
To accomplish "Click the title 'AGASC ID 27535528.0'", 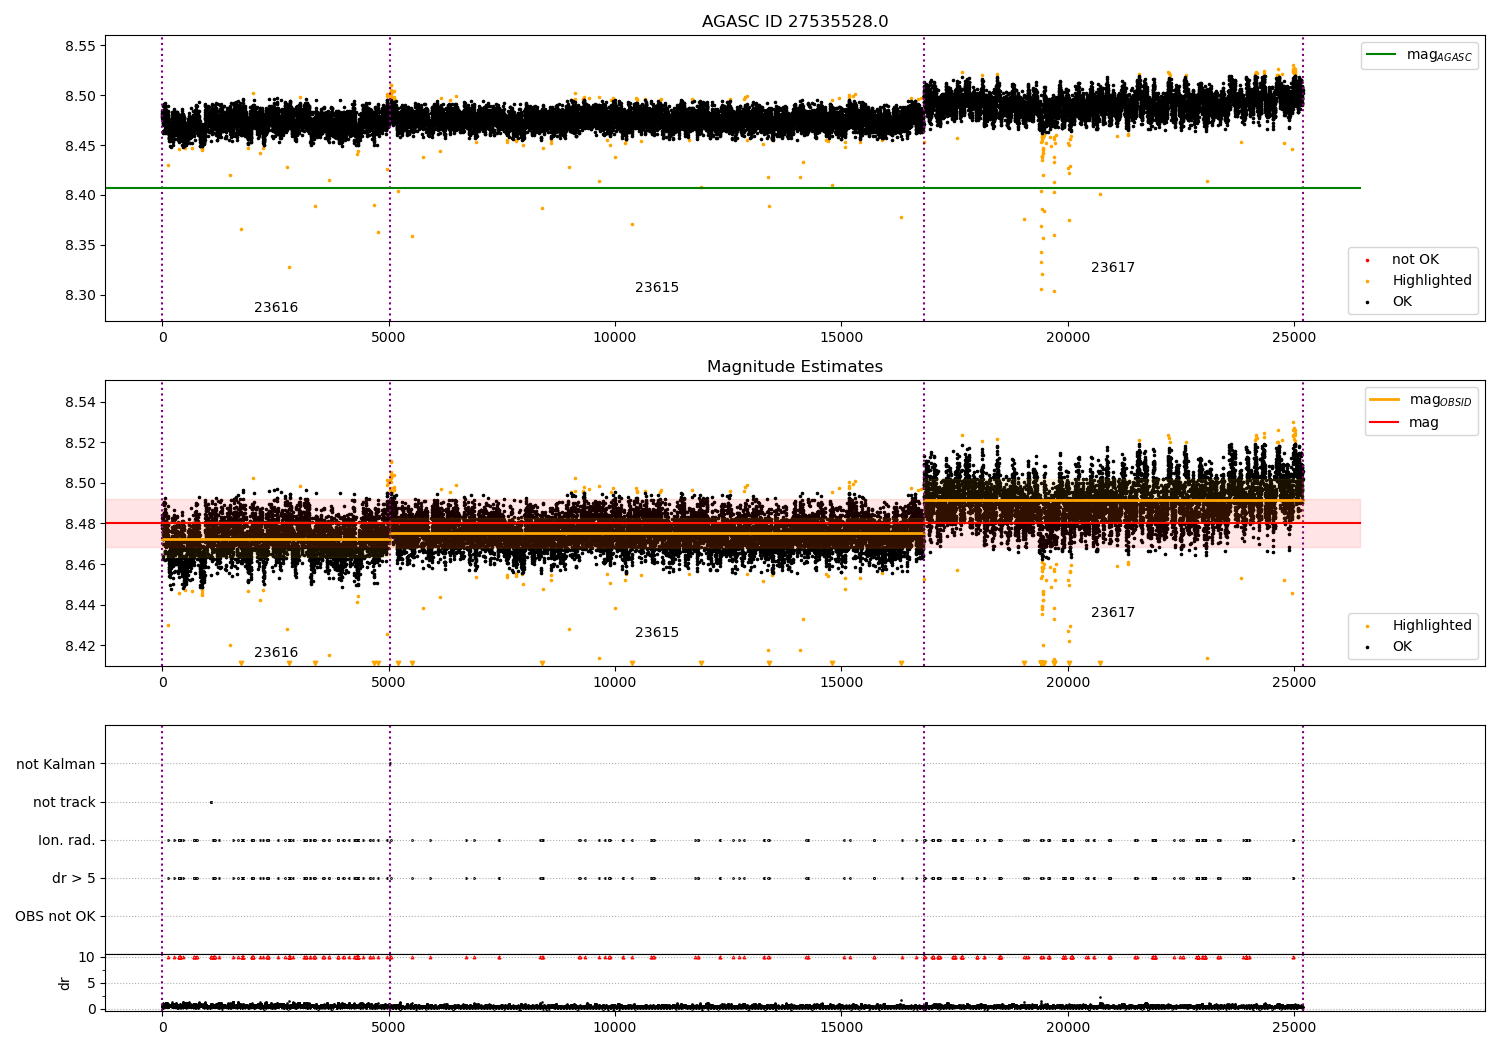I will [x=795, y=22].
